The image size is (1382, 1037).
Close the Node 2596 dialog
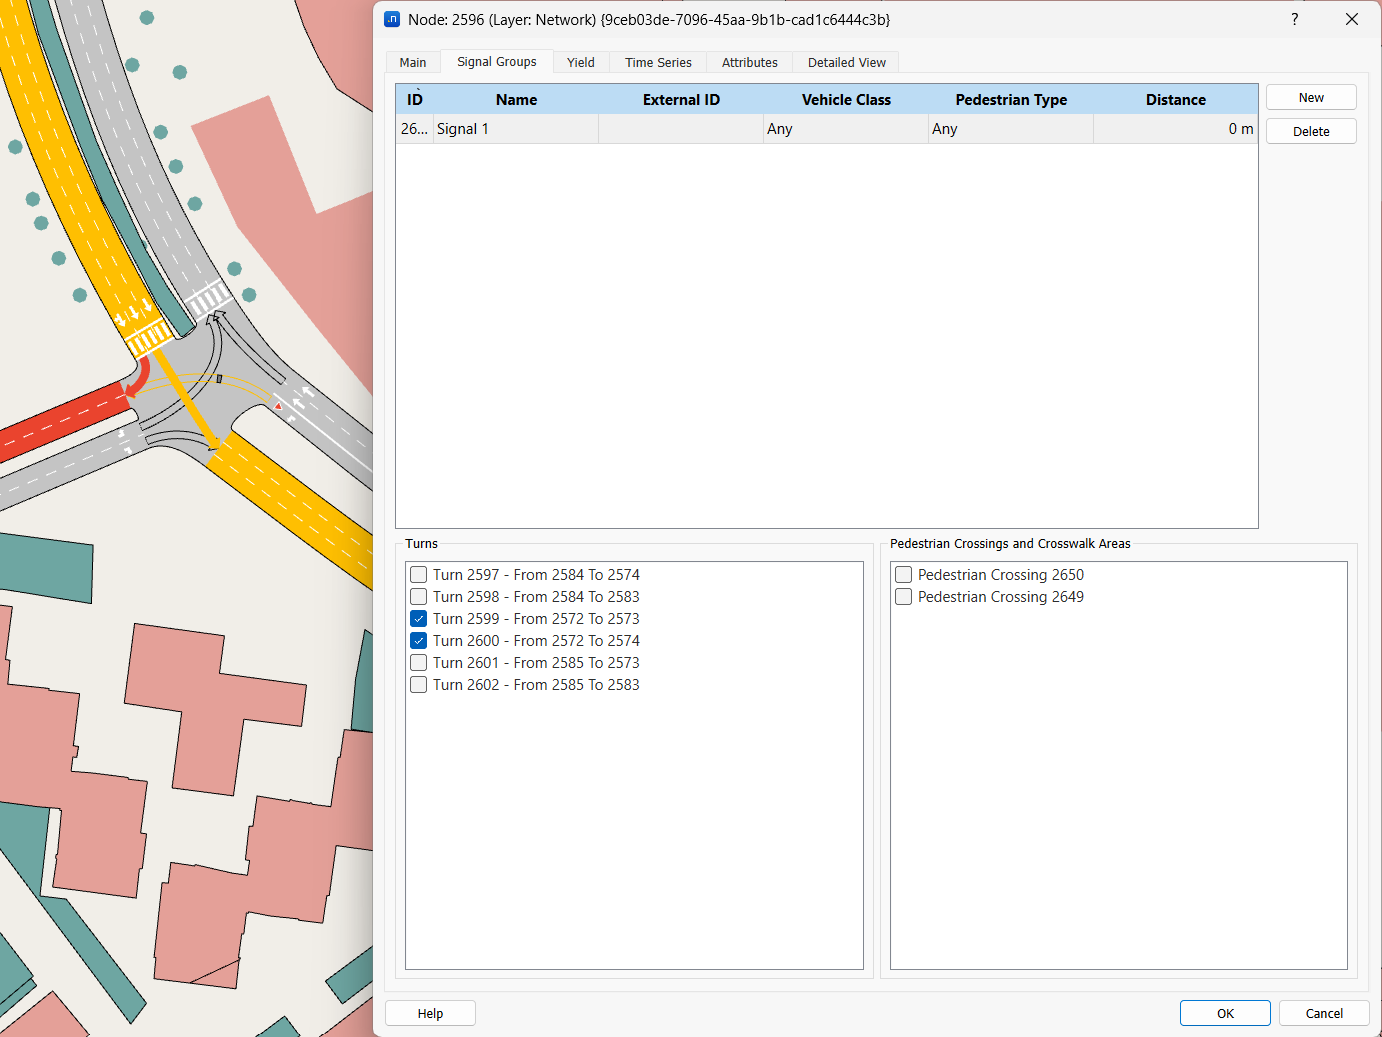(x=1351, y=19)
